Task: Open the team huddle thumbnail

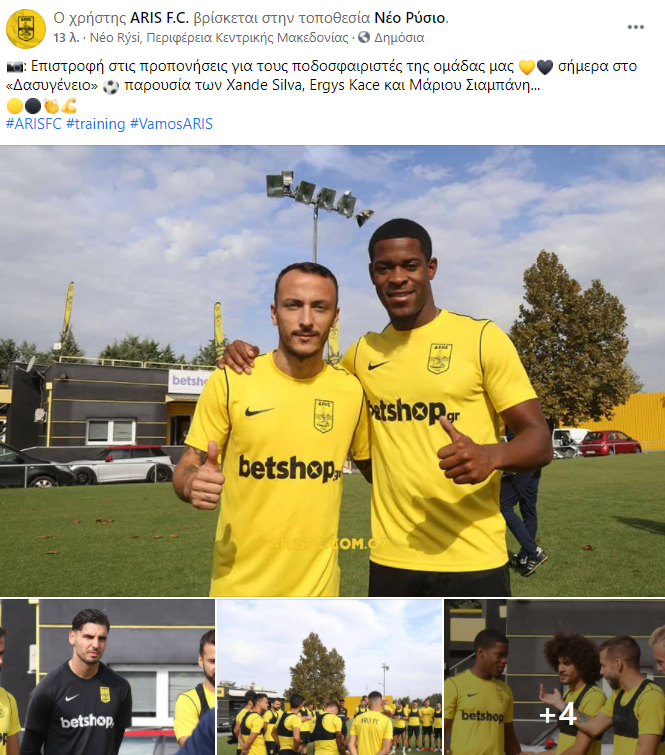Action: pyautogui.click(x=329, y=677)
